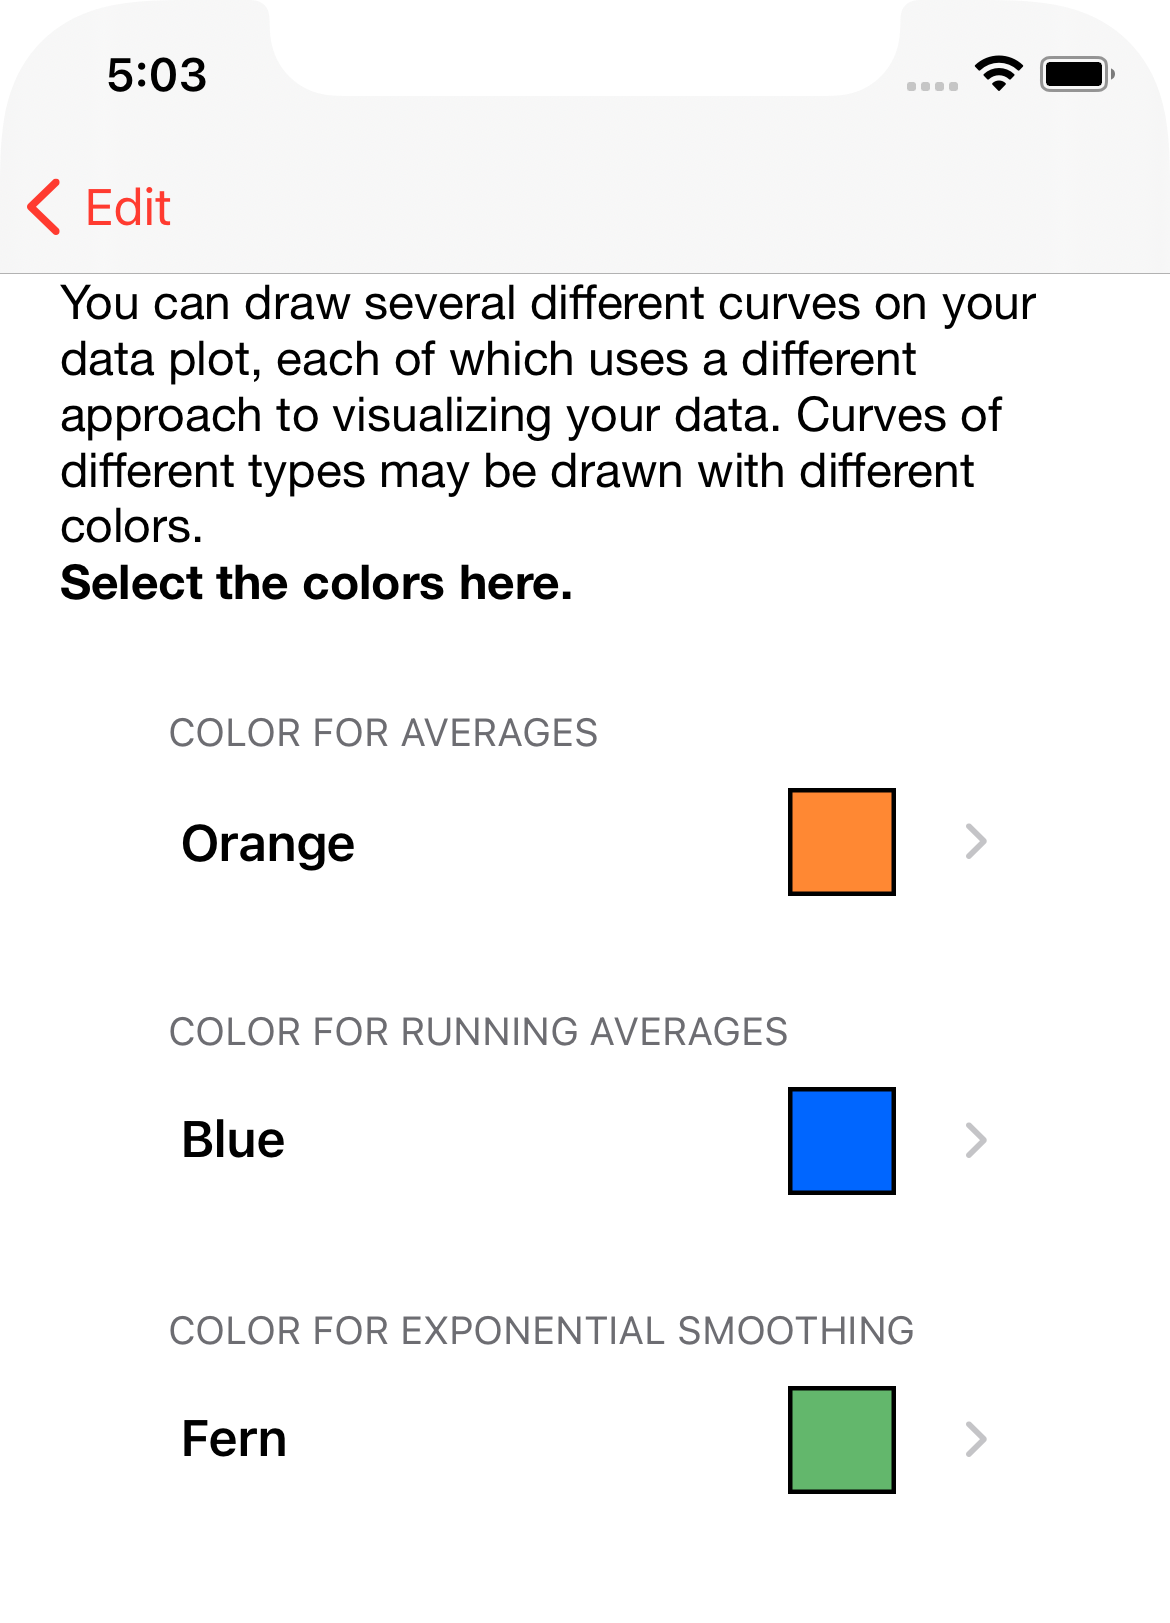1170x1623 pixels.
Task: Click the Color for Averages header
Action: [383, 733]
